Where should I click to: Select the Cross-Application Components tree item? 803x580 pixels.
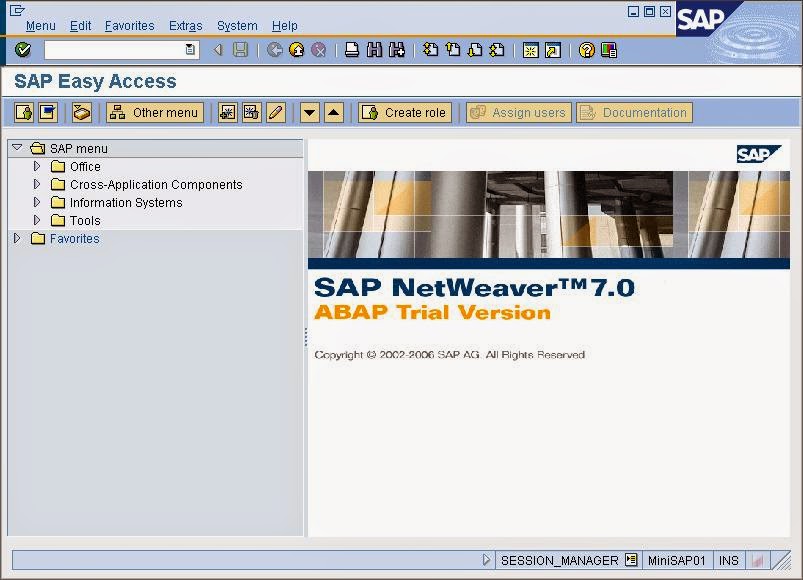[156, 184]
